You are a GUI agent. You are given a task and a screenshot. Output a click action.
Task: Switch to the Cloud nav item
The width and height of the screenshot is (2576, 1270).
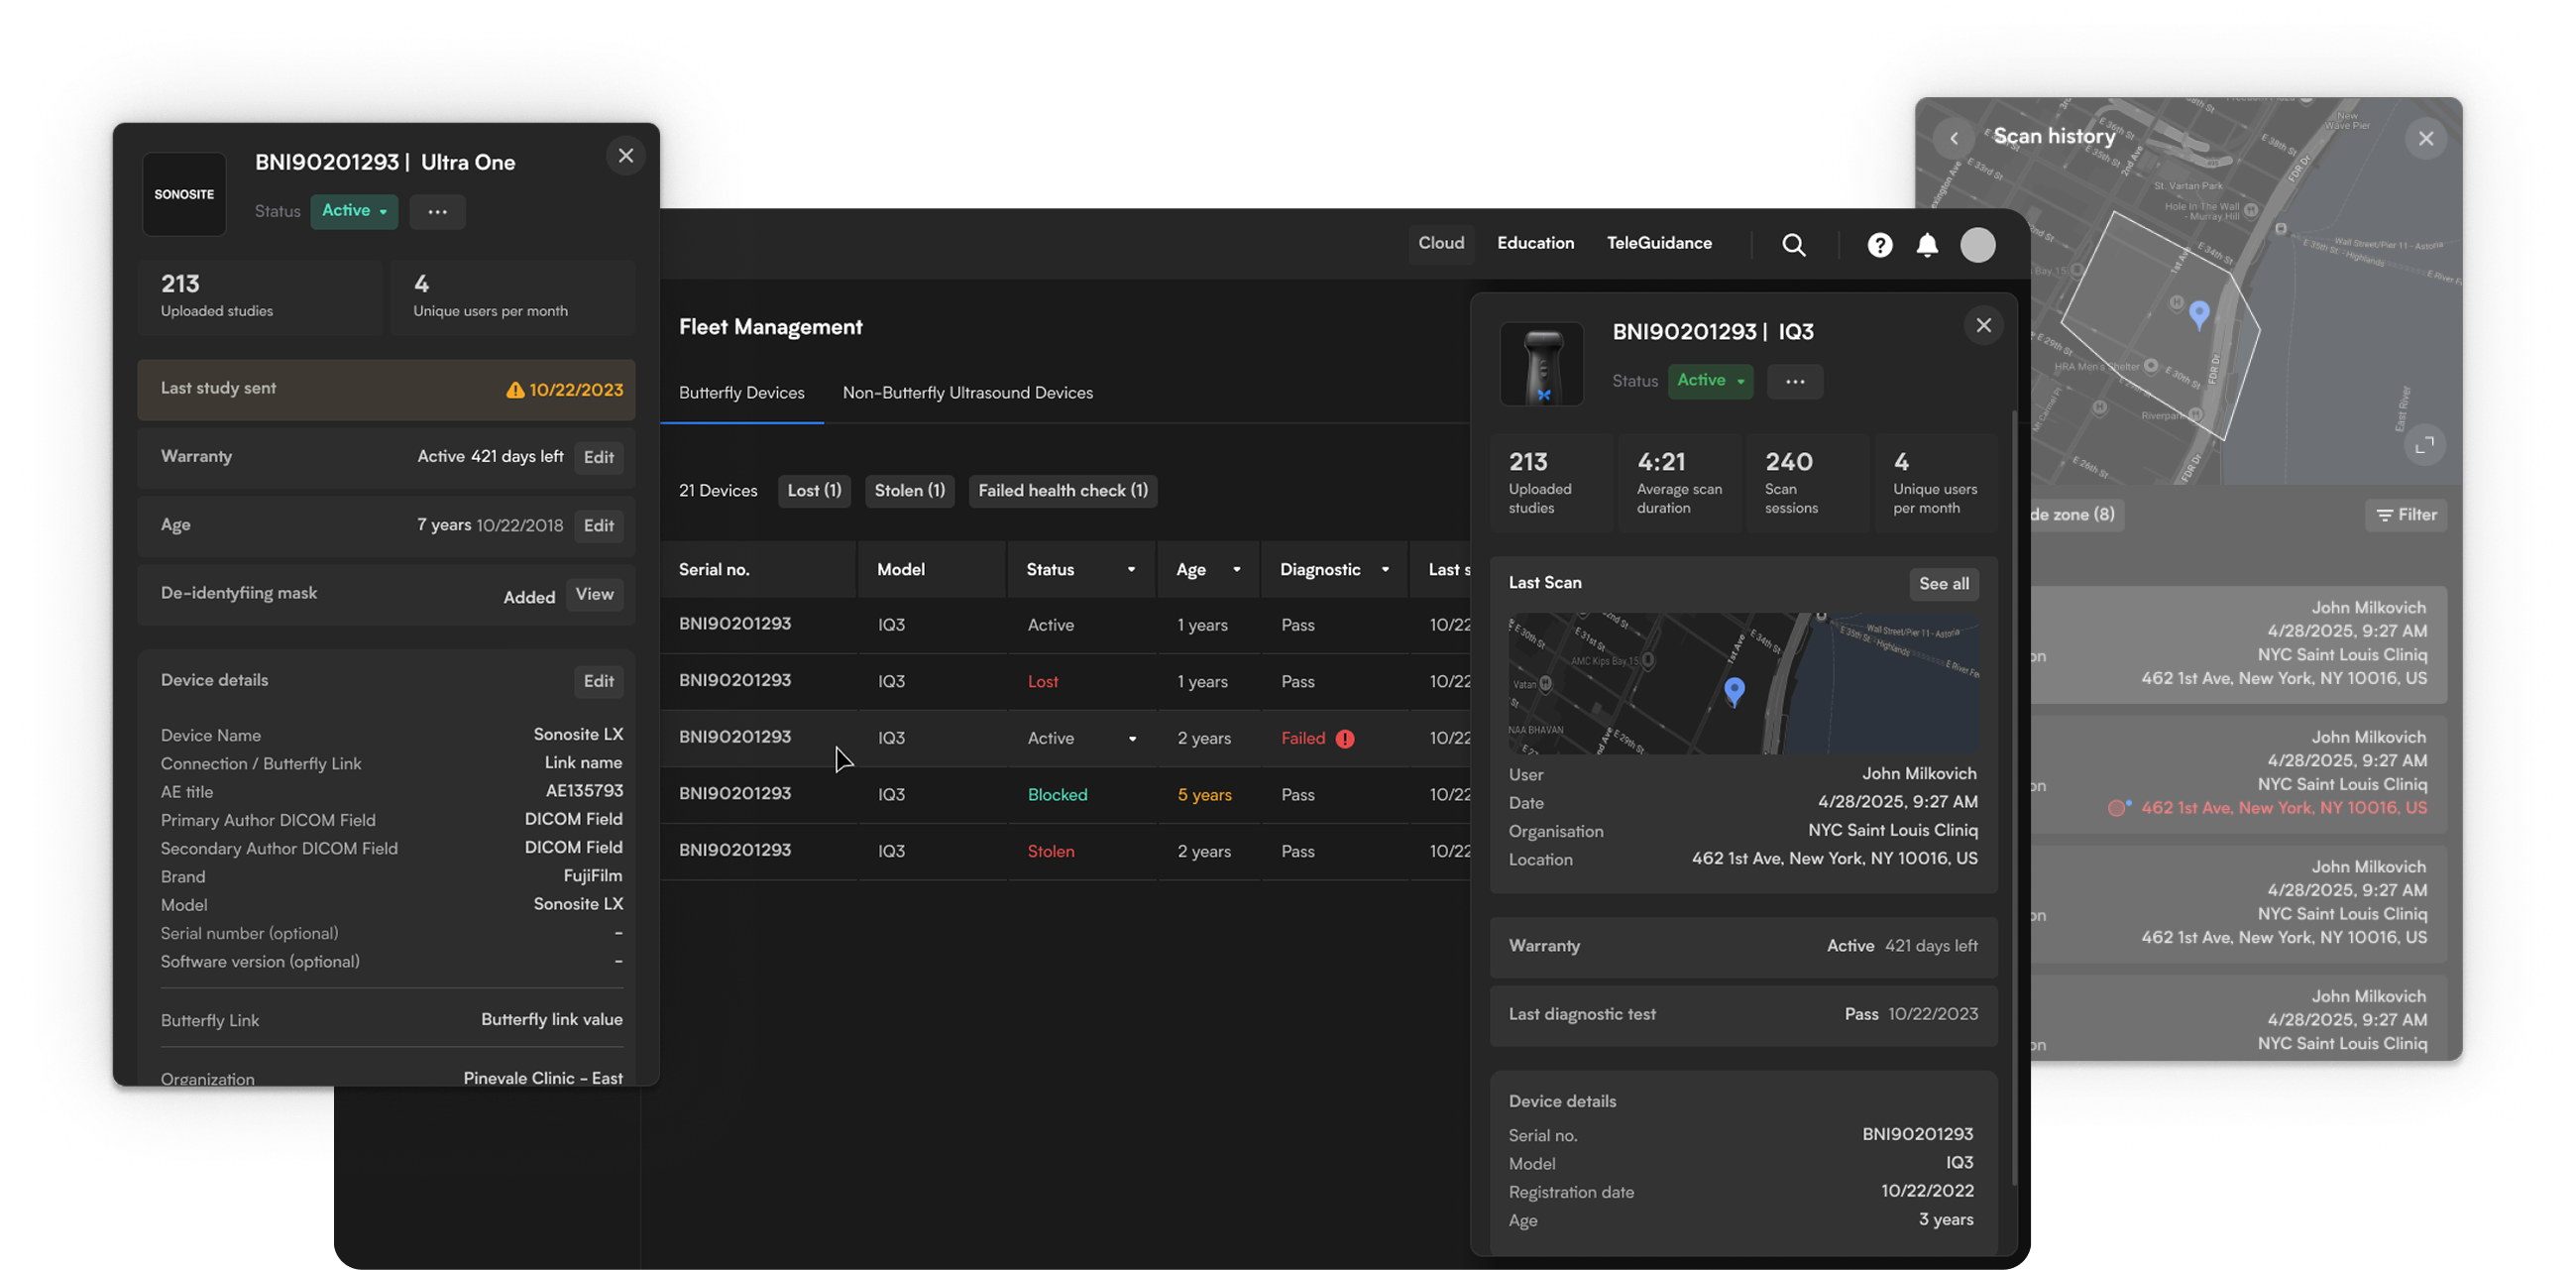pos(1441,244)
